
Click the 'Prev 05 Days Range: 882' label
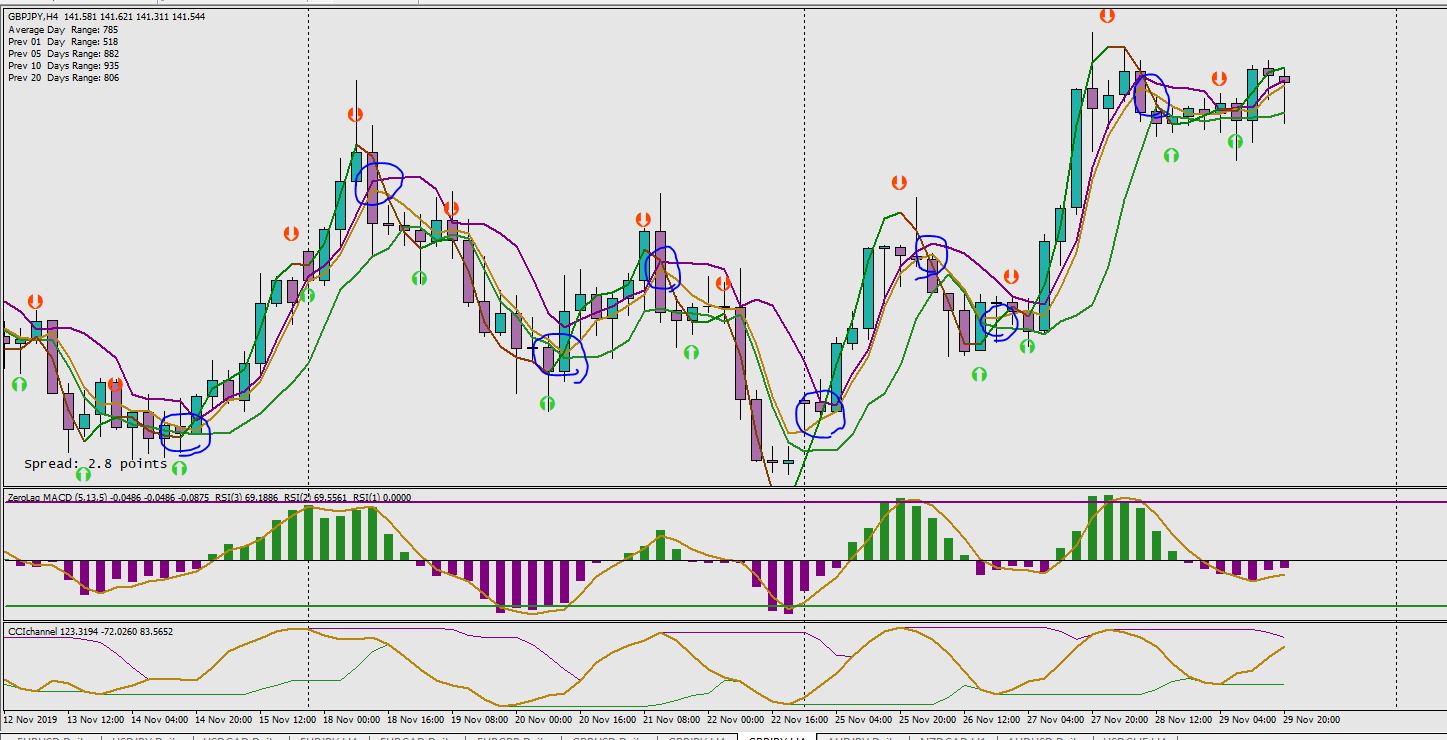(x=63, y=54)
